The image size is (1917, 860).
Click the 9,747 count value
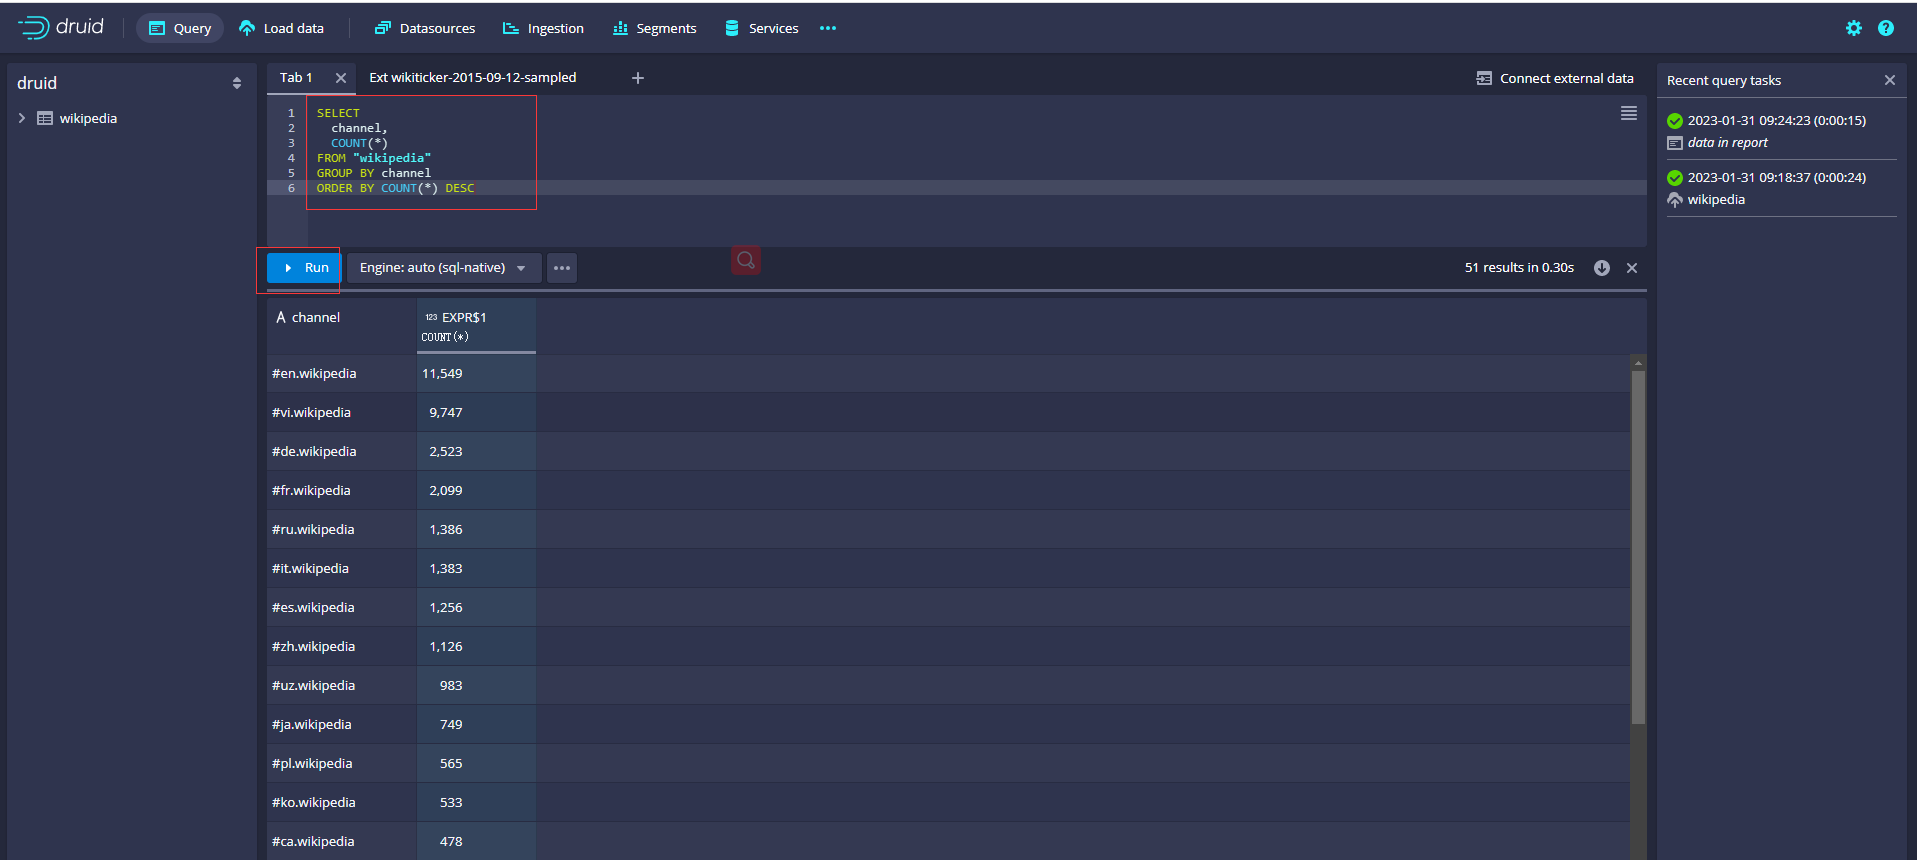point(446,412)
